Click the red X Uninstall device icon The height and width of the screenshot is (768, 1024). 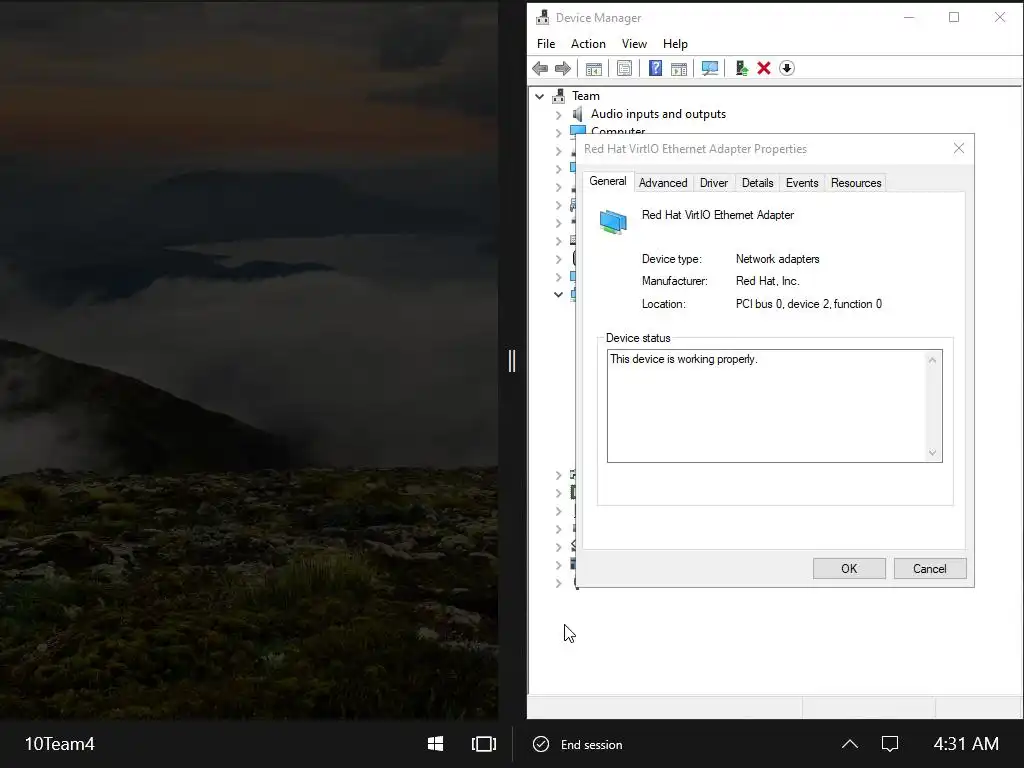[x=763, y=68]
